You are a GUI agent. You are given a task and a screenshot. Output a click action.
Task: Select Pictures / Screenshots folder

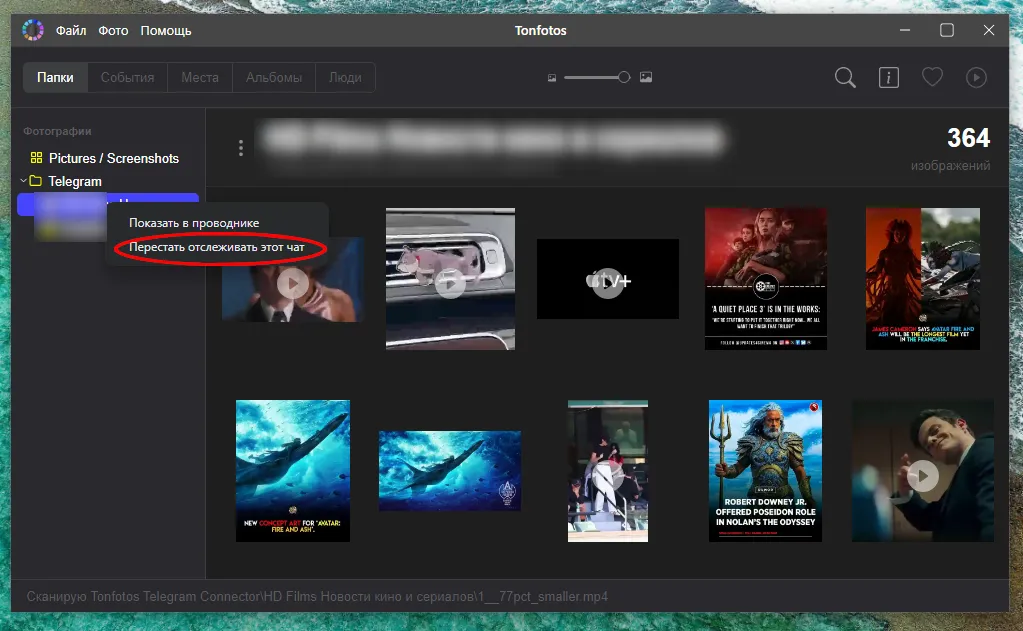(x=113, y=158)
